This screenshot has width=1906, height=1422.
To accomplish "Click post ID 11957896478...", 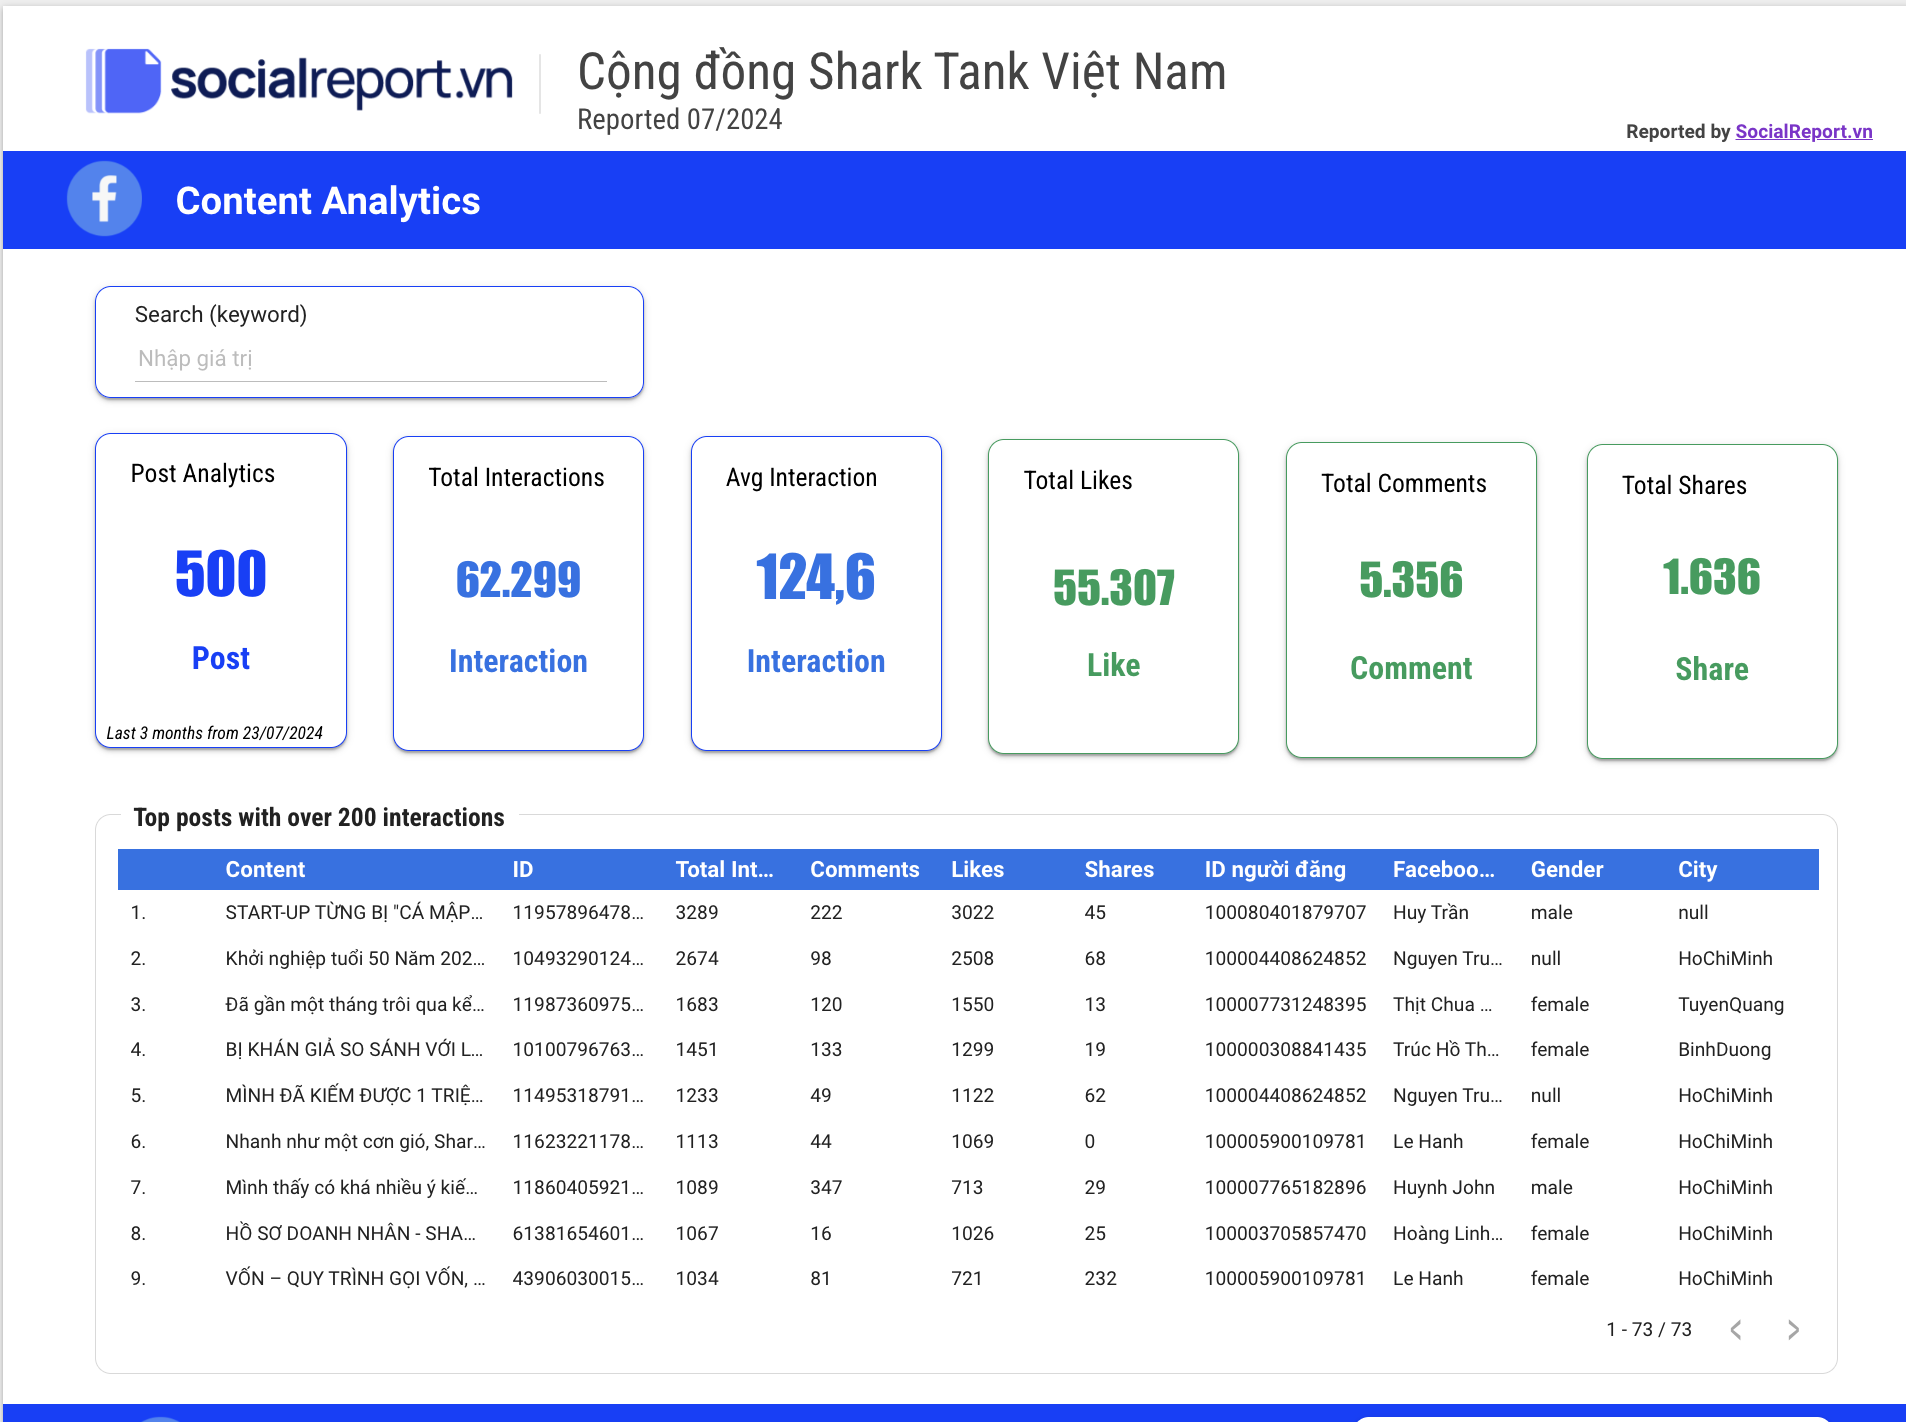I will 578,912.
